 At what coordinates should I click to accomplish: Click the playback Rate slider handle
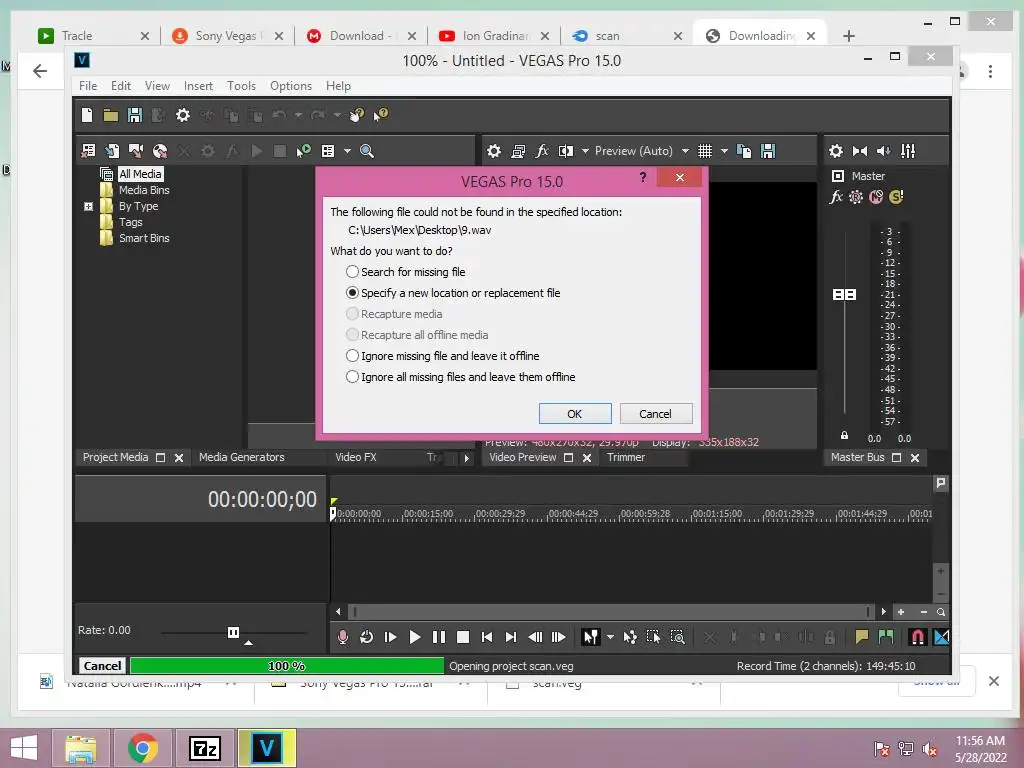pyautogui.click(x=233, y=632)
